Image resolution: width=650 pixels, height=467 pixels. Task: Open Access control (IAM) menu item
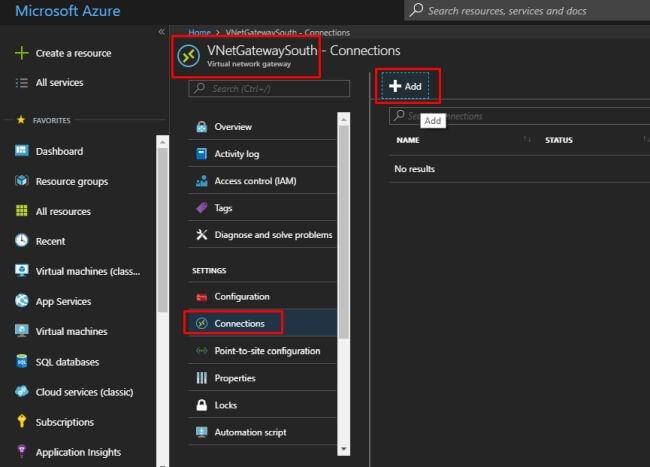pos(262,181)
